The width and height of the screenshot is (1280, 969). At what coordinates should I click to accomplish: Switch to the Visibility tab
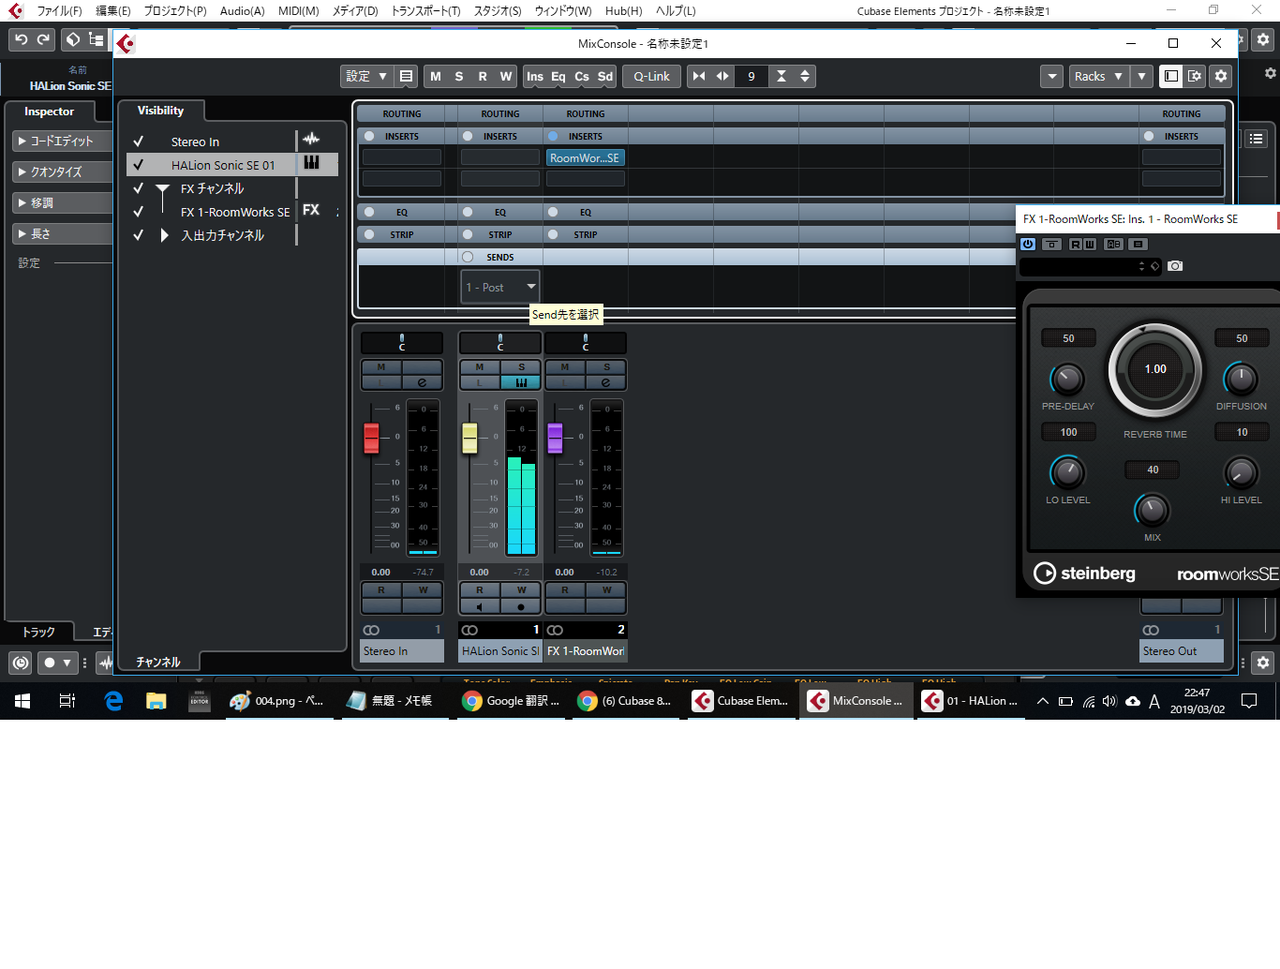161,110
